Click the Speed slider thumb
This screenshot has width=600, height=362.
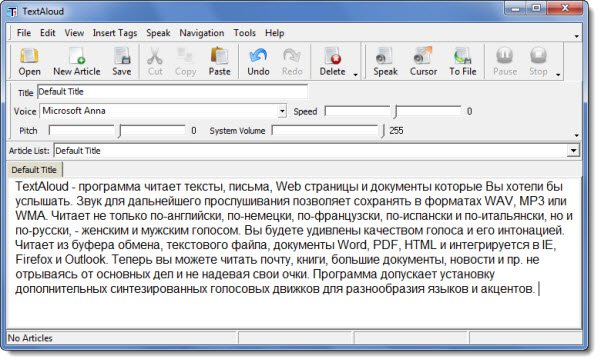coord(396,111)
